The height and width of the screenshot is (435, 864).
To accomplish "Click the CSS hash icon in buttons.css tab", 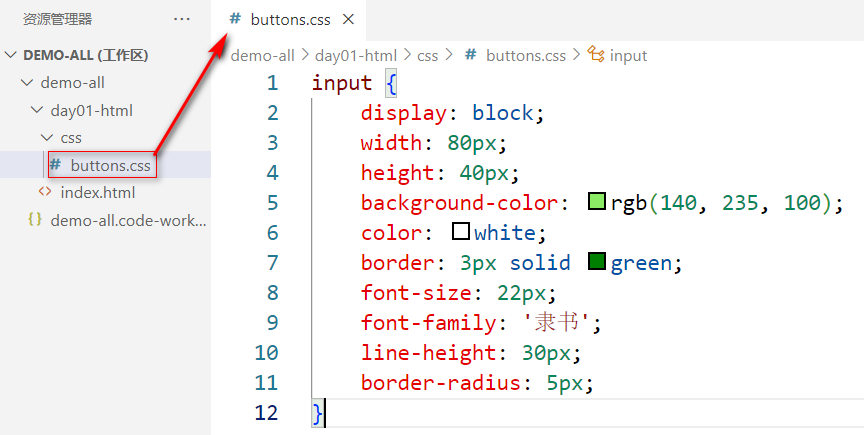I will point(235,19).
